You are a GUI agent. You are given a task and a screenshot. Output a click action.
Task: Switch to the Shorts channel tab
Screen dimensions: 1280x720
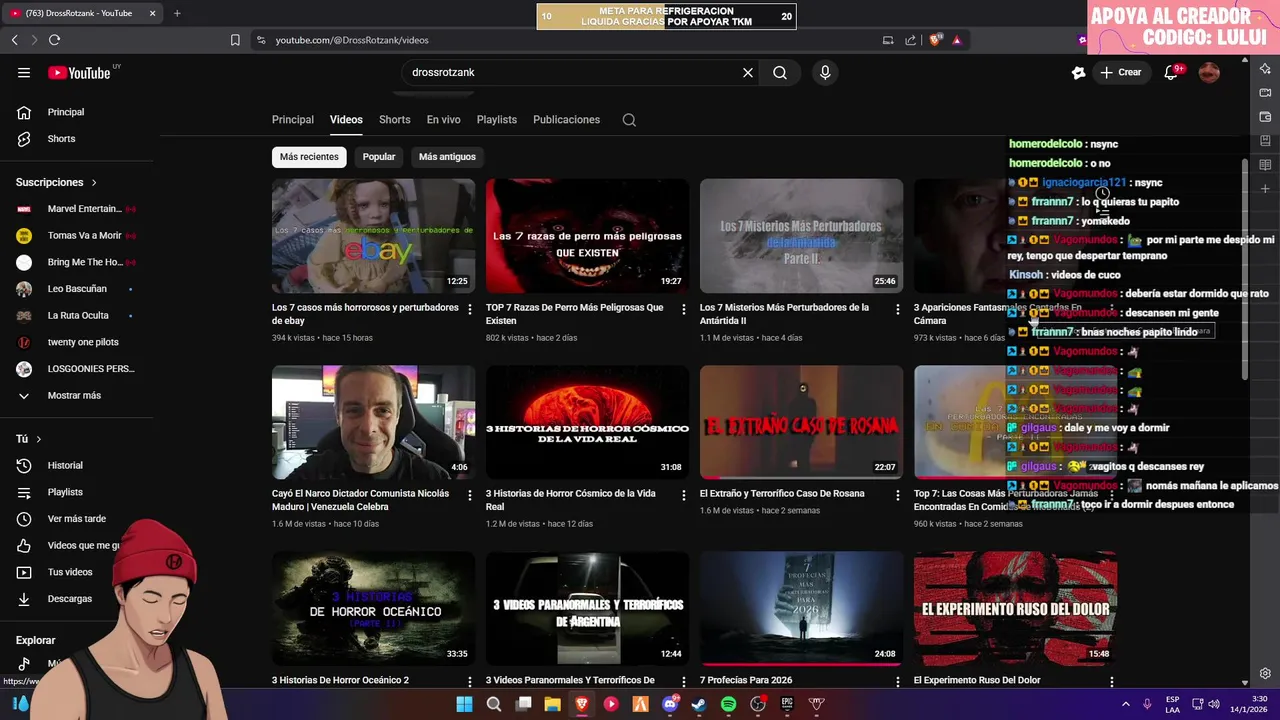click(394, 119)
